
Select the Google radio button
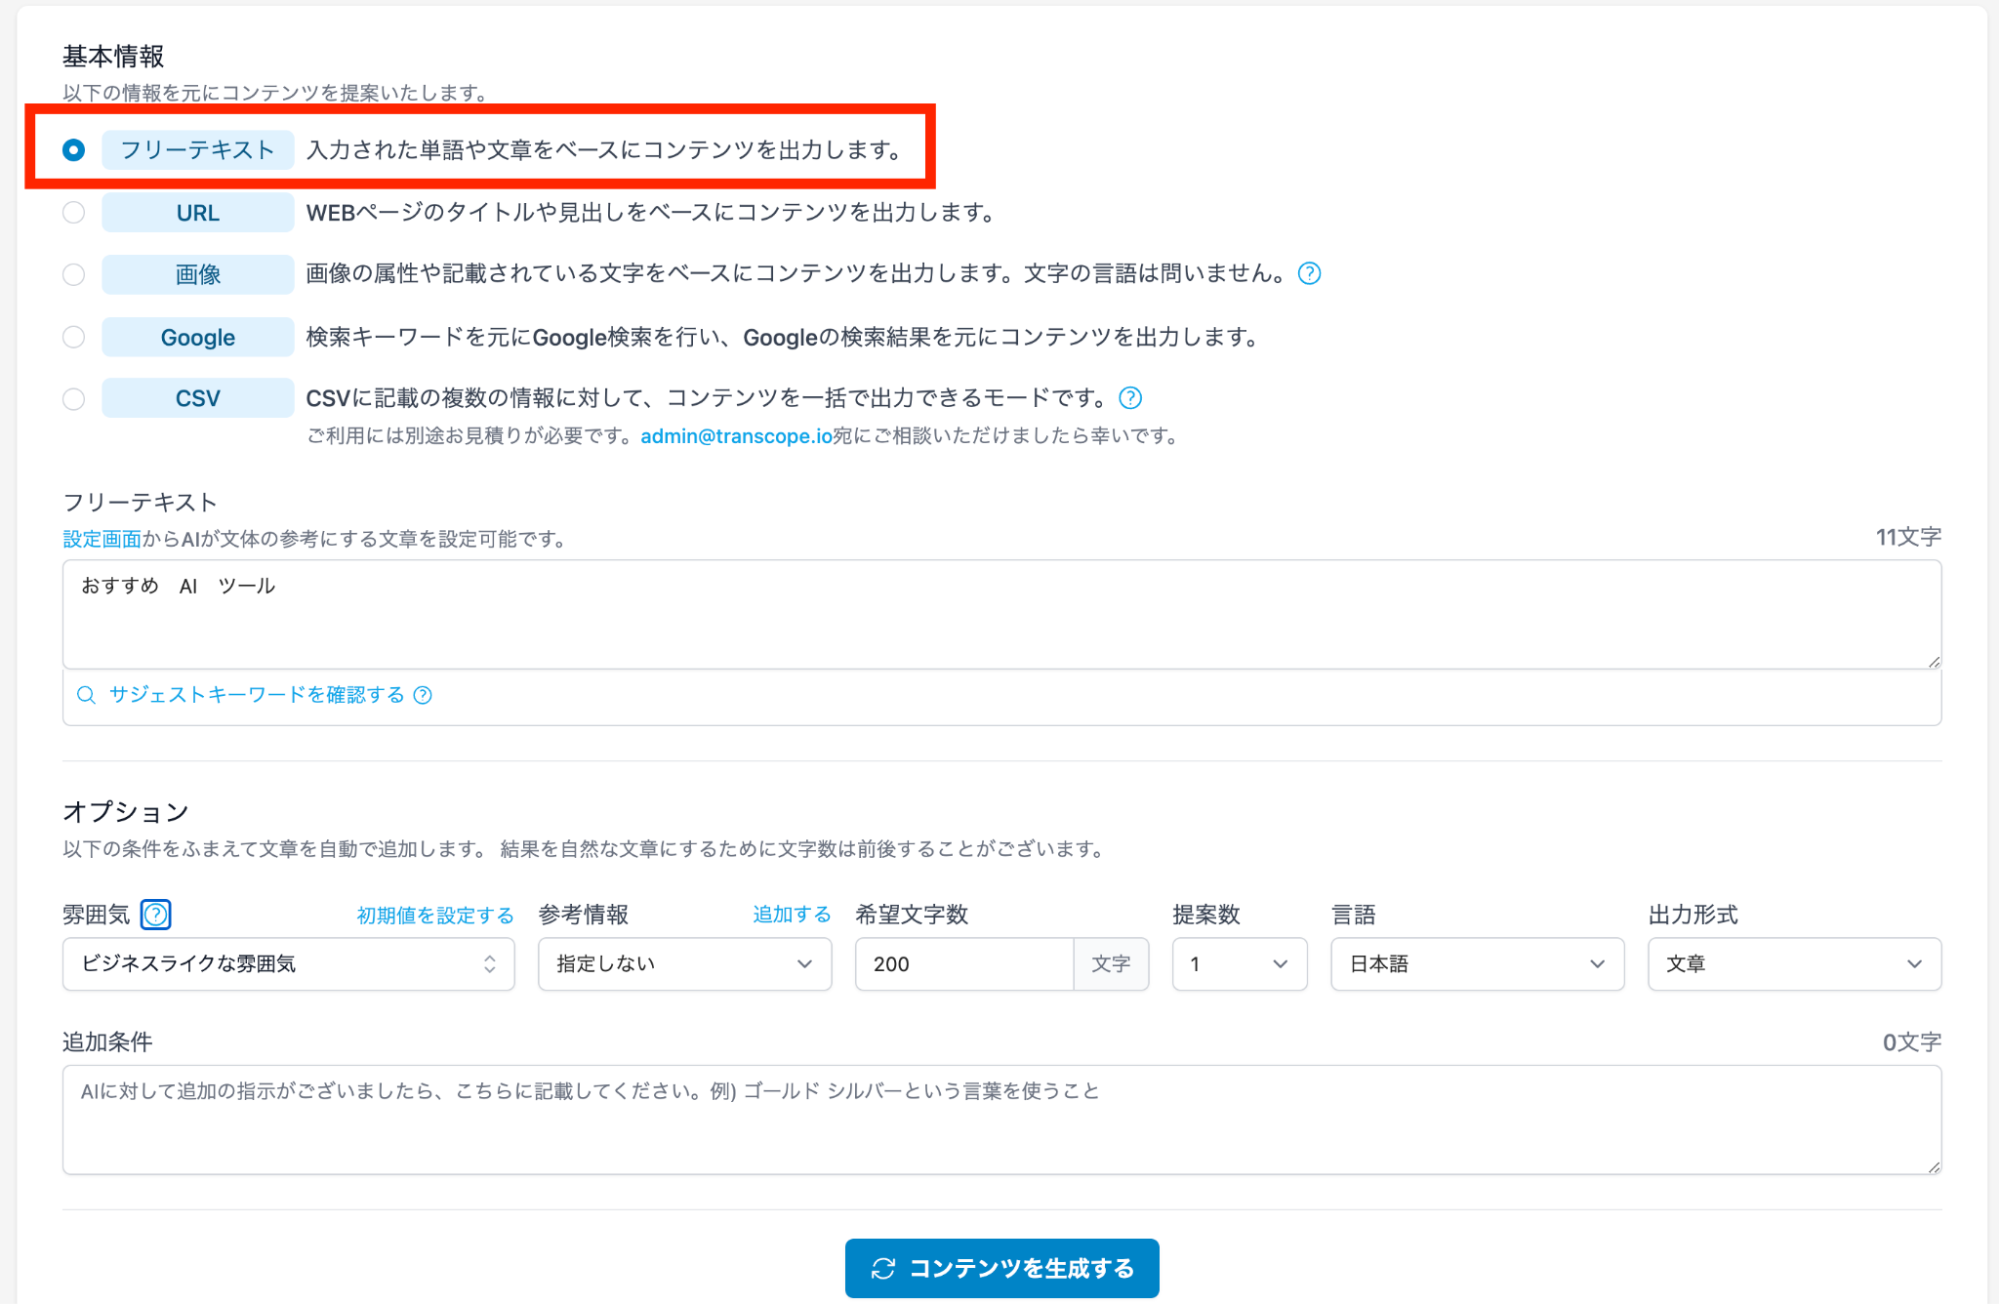pos(74,337)
